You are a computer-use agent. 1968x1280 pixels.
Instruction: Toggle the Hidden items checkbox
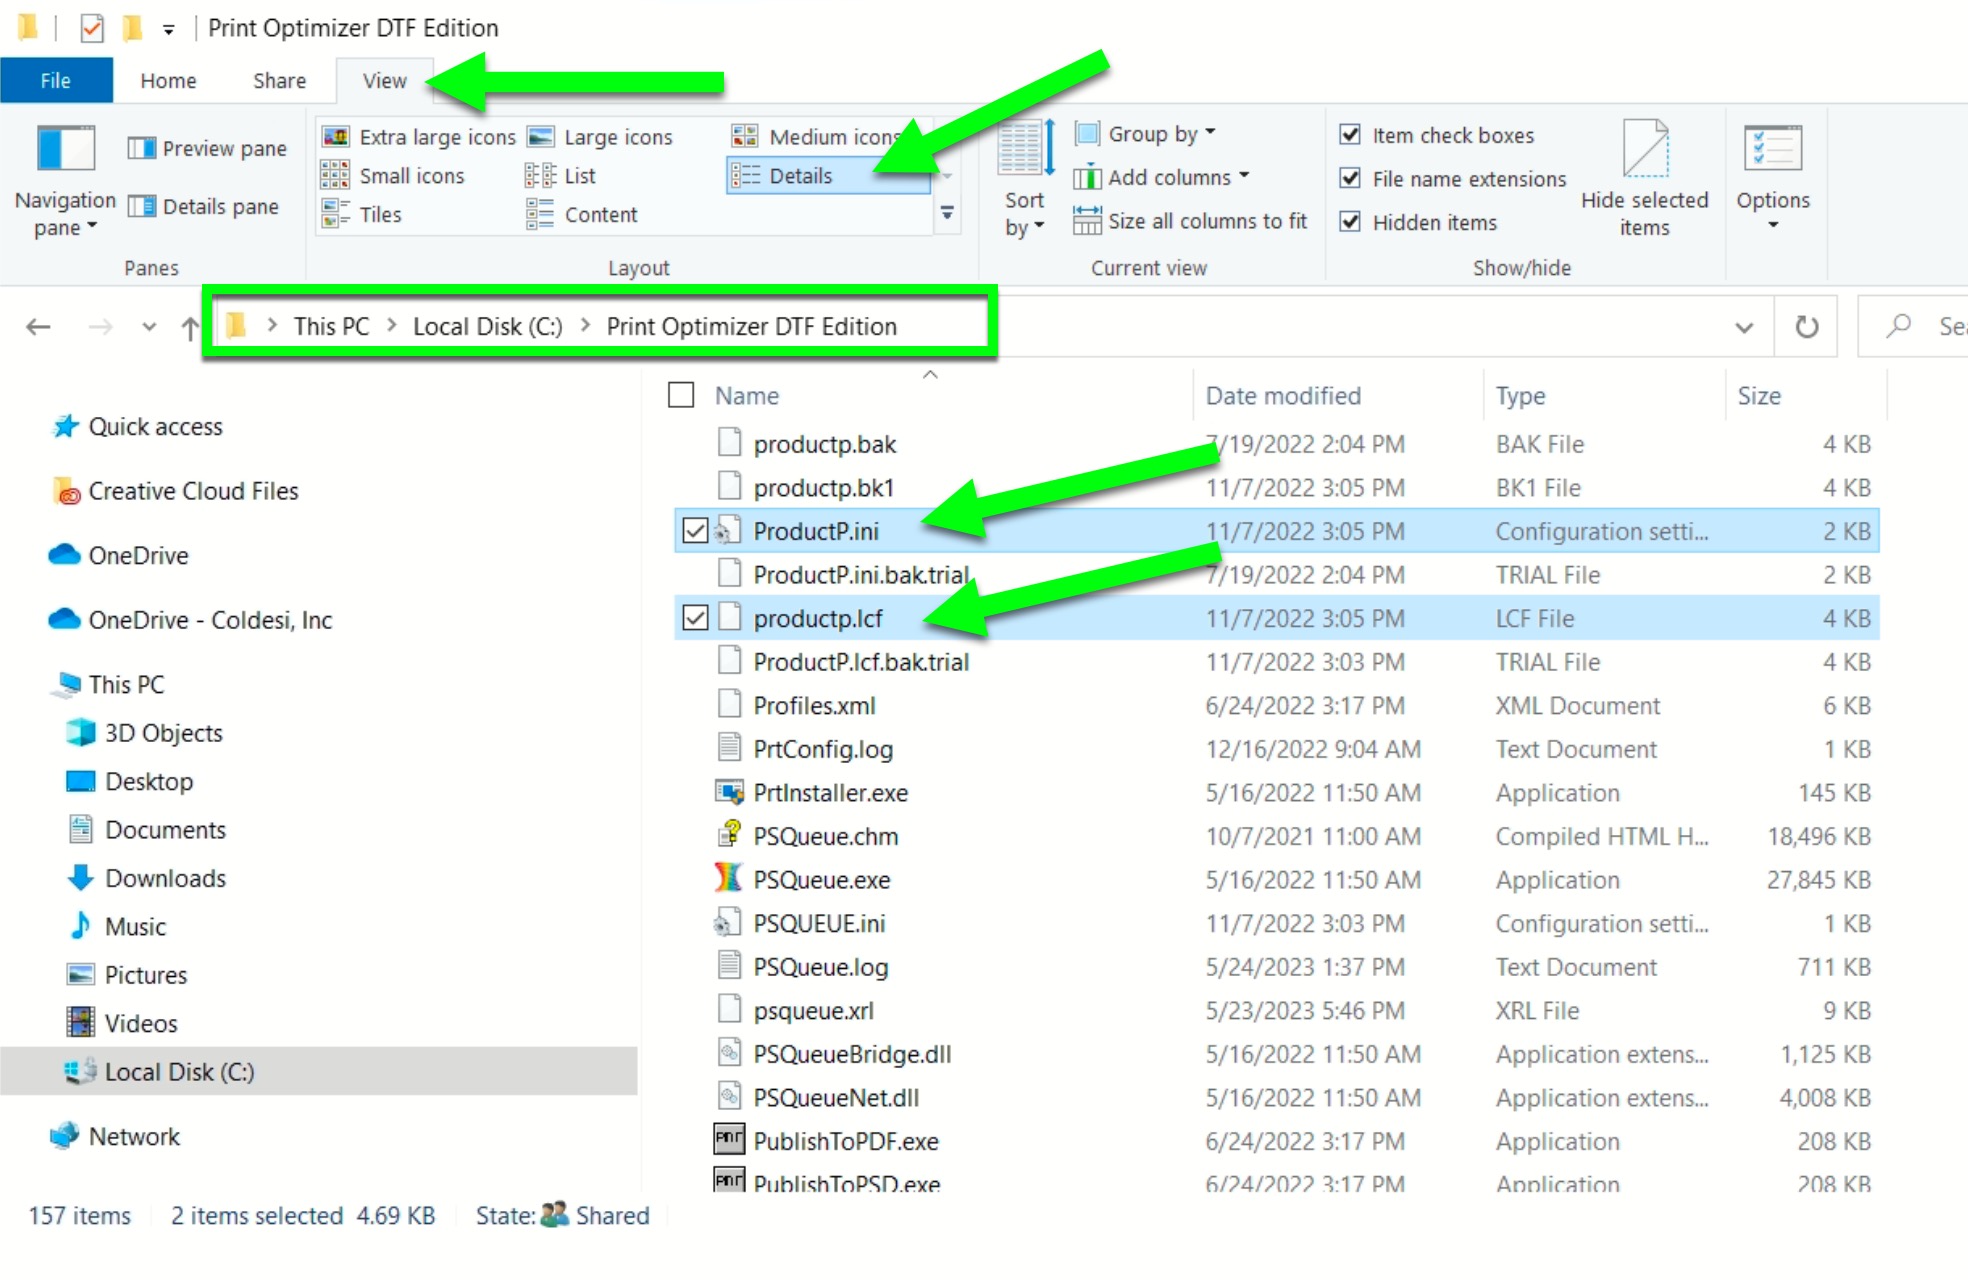1350,222
